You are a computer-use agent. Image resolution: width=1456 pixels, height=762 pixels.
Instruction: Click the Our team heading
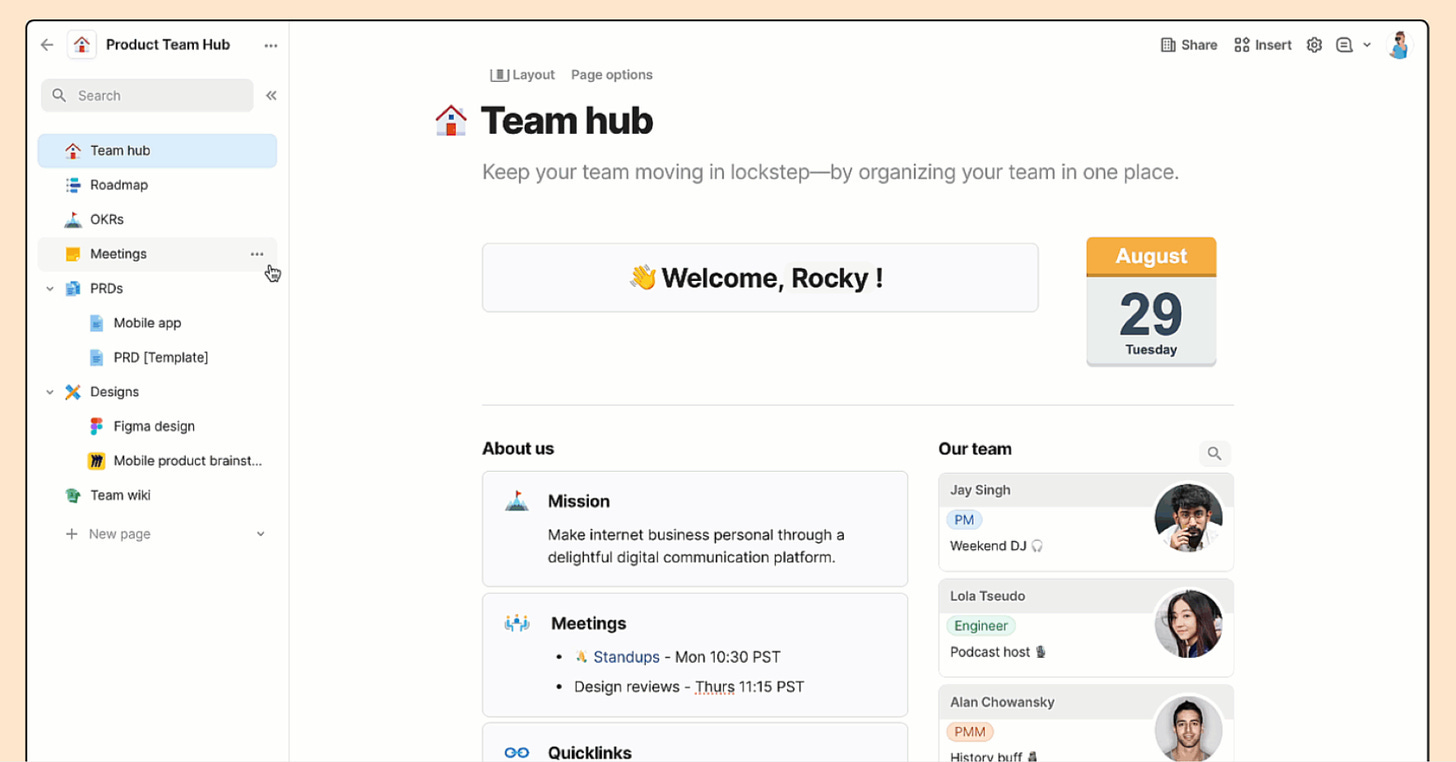[x=975, y=449]
